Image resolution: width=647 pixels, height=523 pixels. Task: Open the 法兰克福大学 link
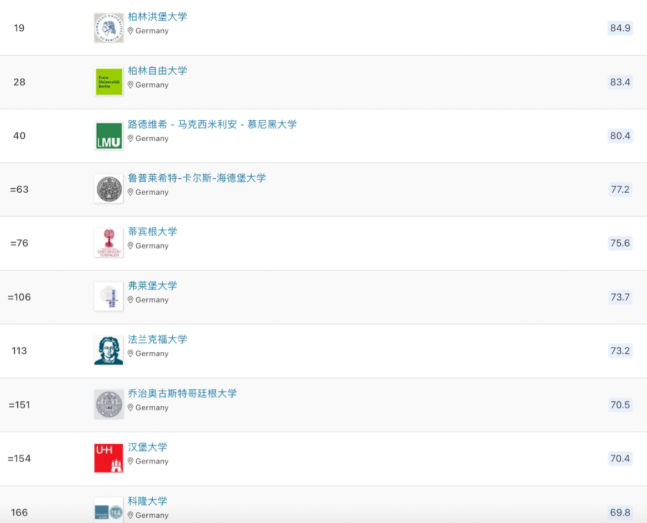coord(157,339)
